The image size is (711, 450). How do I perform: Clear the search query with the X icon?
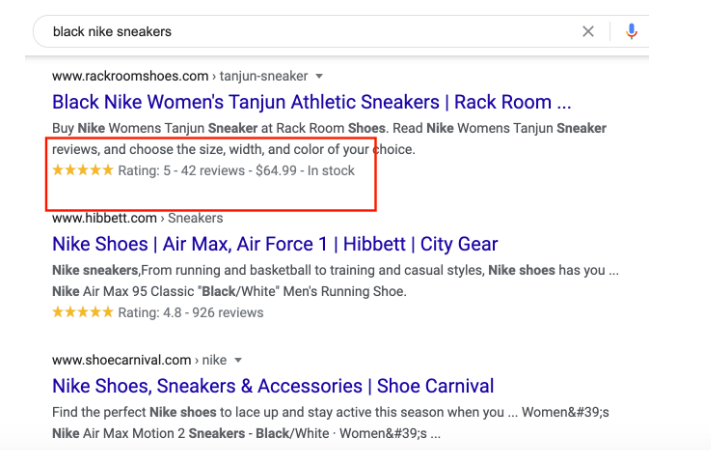click(x=588, y=31)
